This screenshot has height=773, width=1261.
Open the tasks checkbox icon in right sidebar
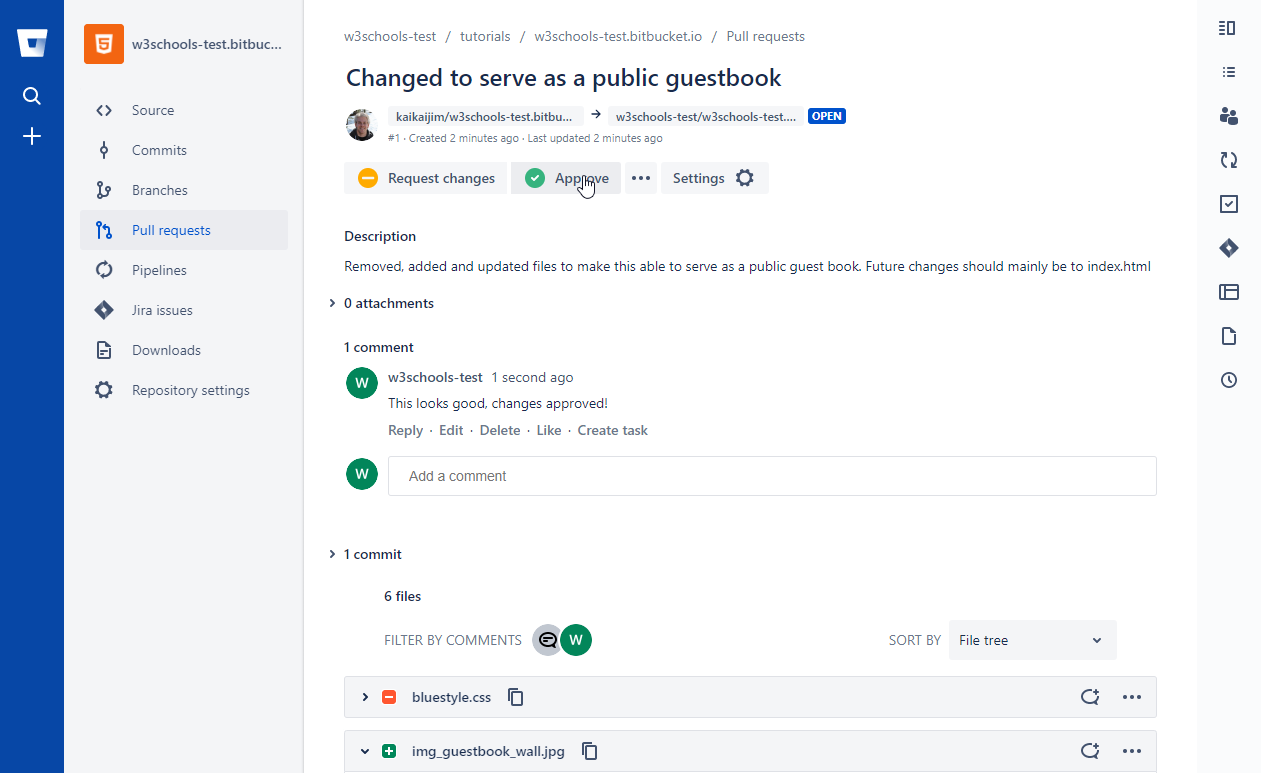(x=1228, y=204)
